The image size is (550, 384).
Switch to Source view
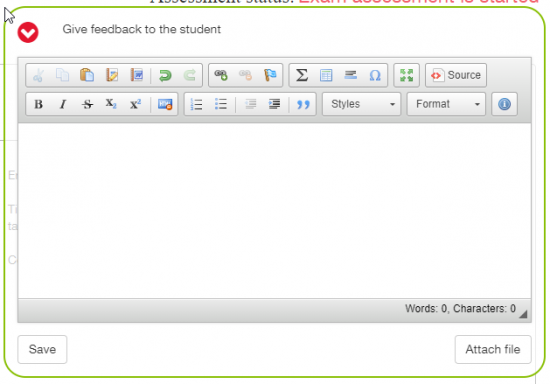pyautogui.click(x=456, y=75)
